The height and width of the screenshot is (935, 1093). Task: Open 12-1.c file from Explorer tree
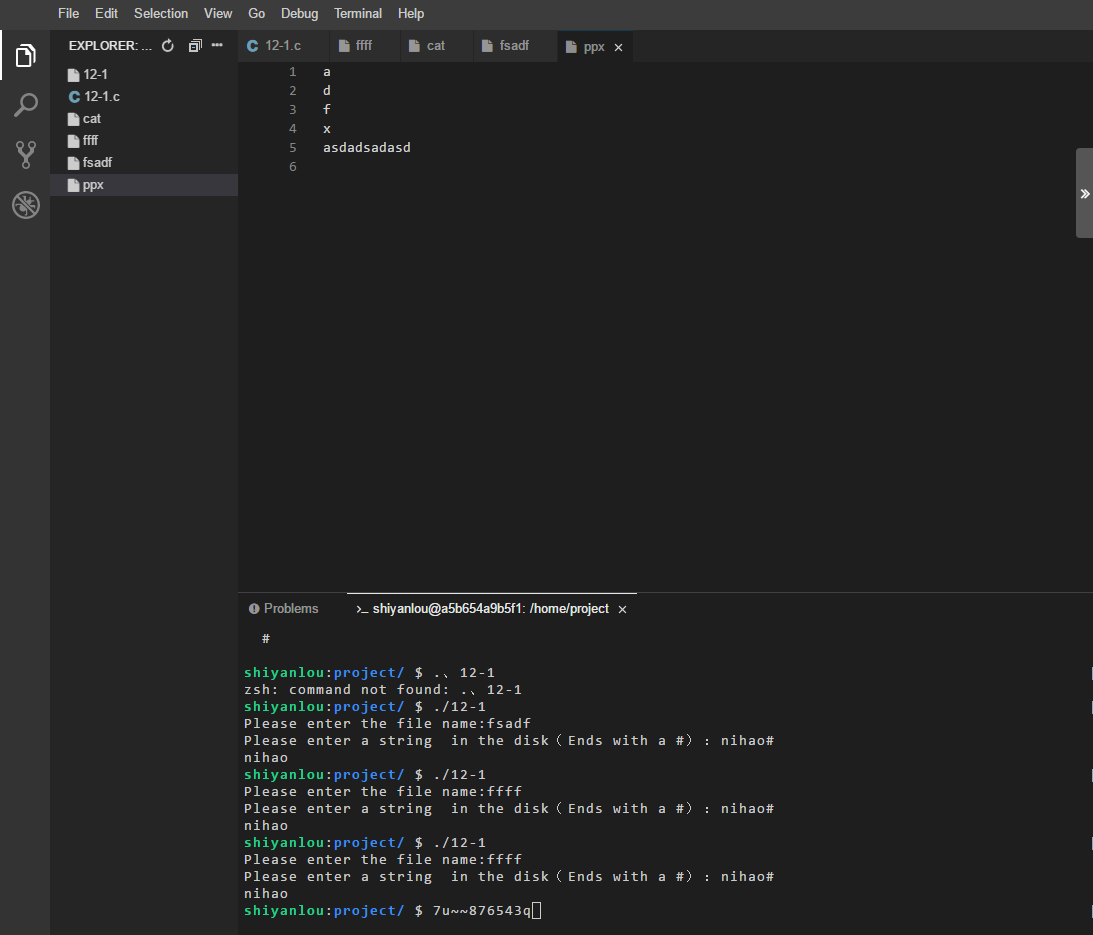102,97
